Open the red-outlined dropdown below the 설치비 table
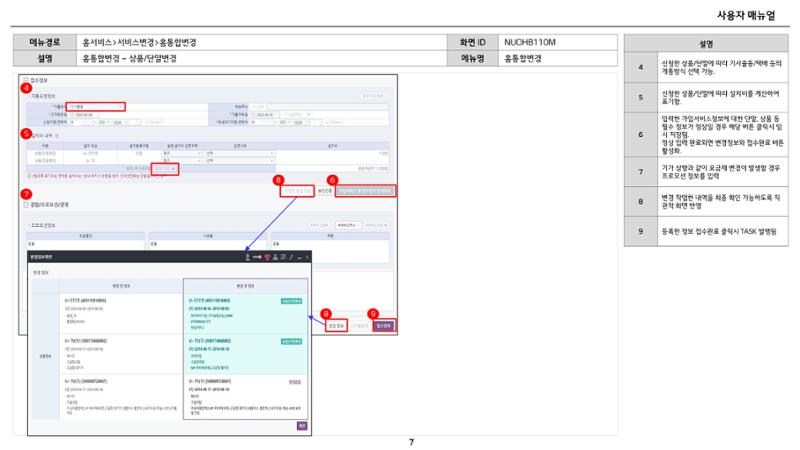 [x=165, y=168]
